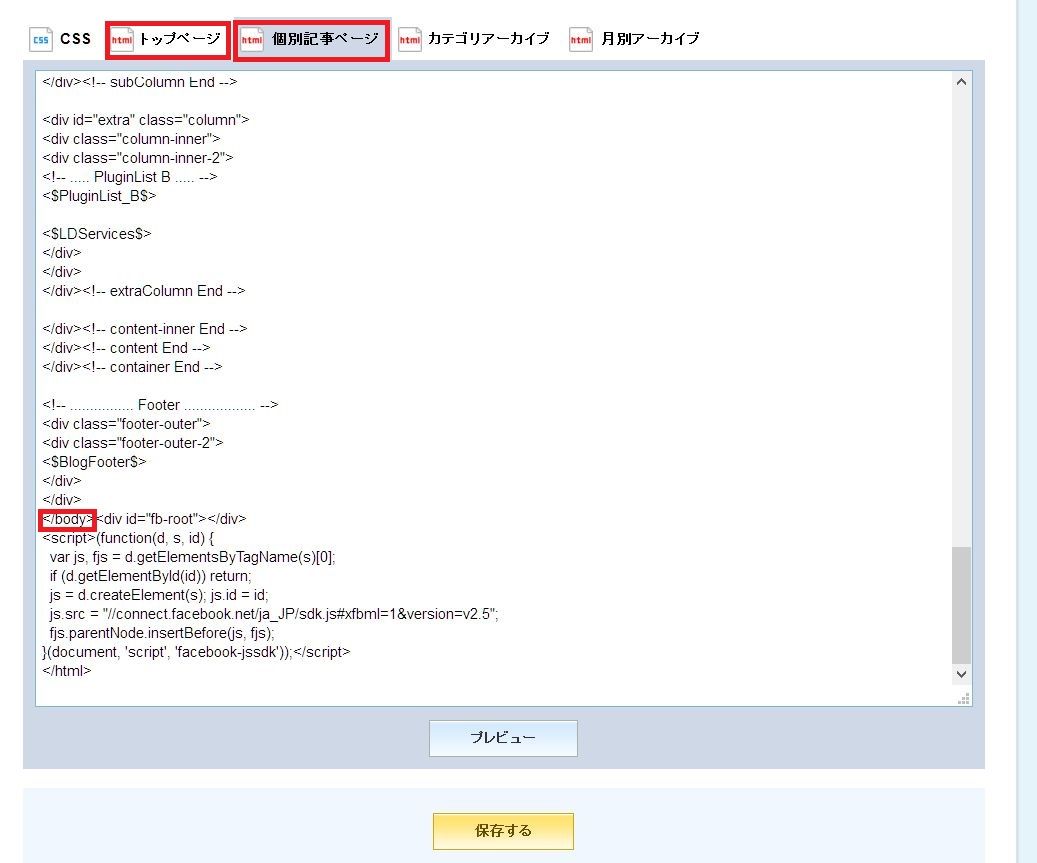The height and width of the screenshot is (863, 1037).
Task: Click the div id="fb-root" text
Action: click(171, 519)
